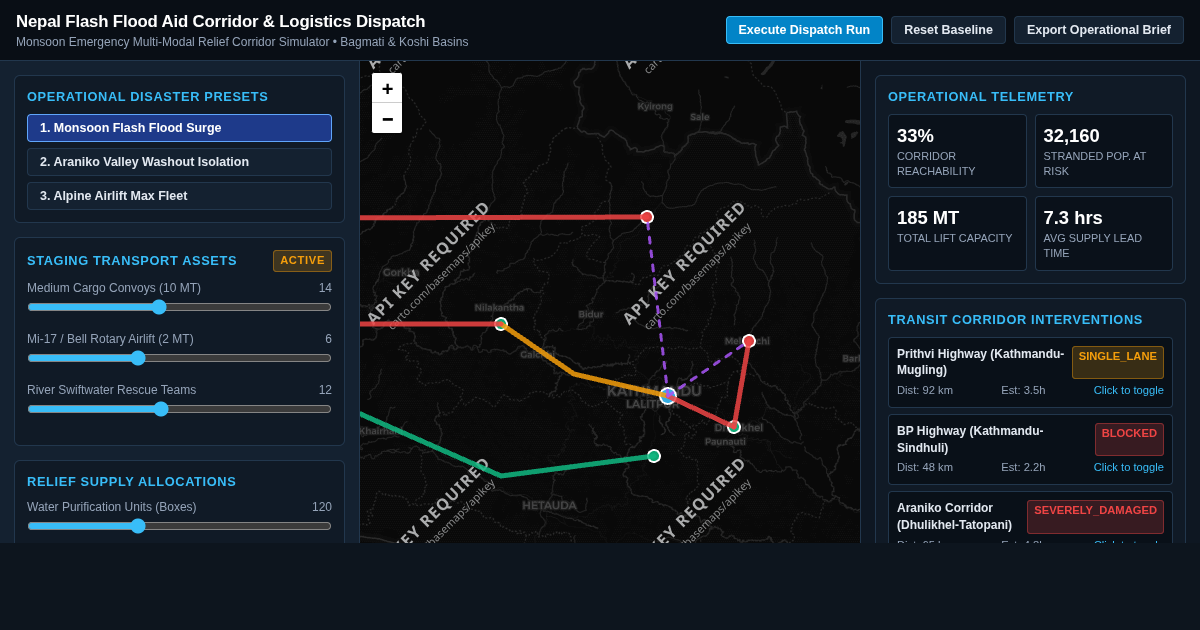Screen dimensions: 1200x630
Task: Click the Dhulikhel map node
Action: click(734, 427)
